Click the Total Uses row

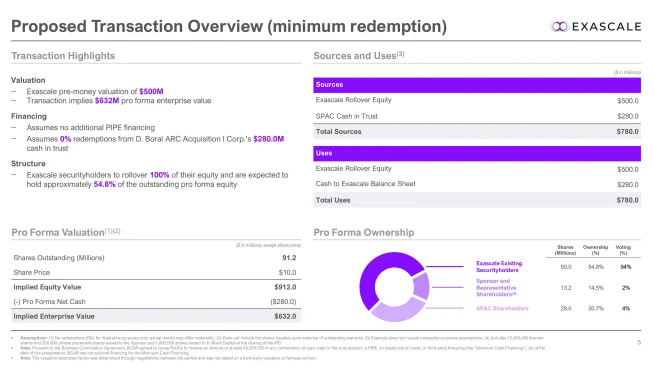click(x=477, y=200)
